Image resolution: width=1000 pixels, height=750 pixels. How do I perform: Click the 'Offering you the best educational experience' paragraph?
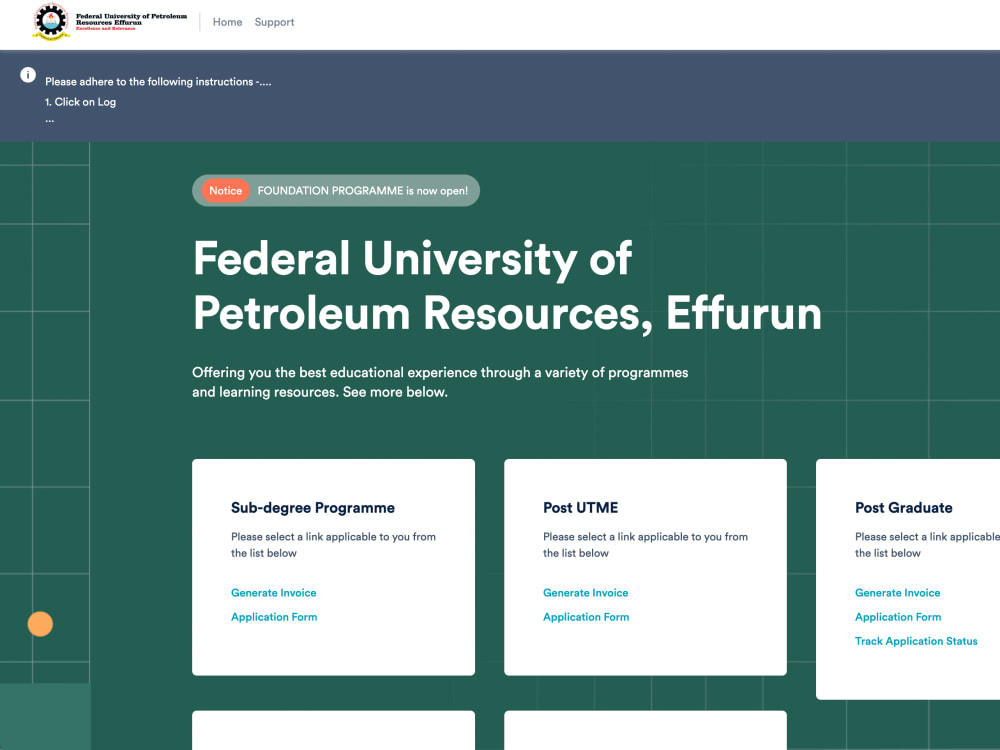(x=440, y=382)
